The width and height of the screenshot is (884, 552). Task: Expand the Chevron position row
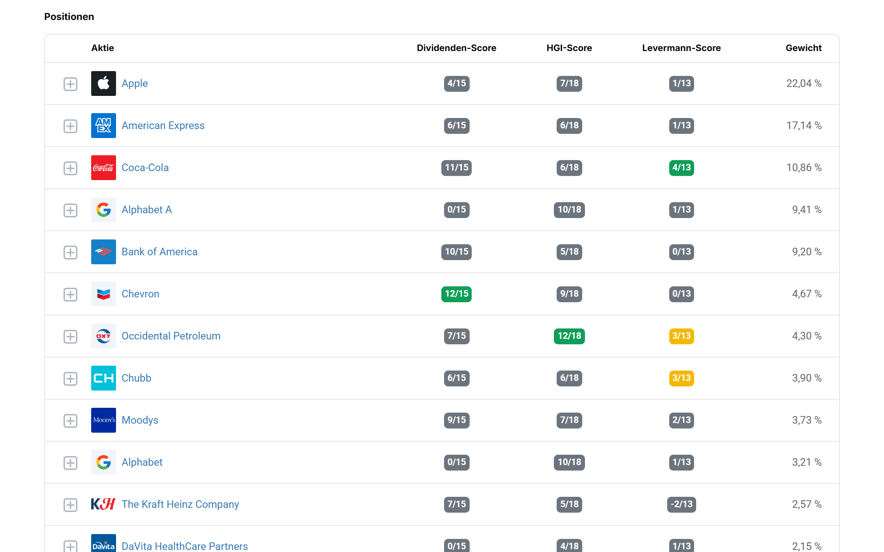[x=70, y=294]
